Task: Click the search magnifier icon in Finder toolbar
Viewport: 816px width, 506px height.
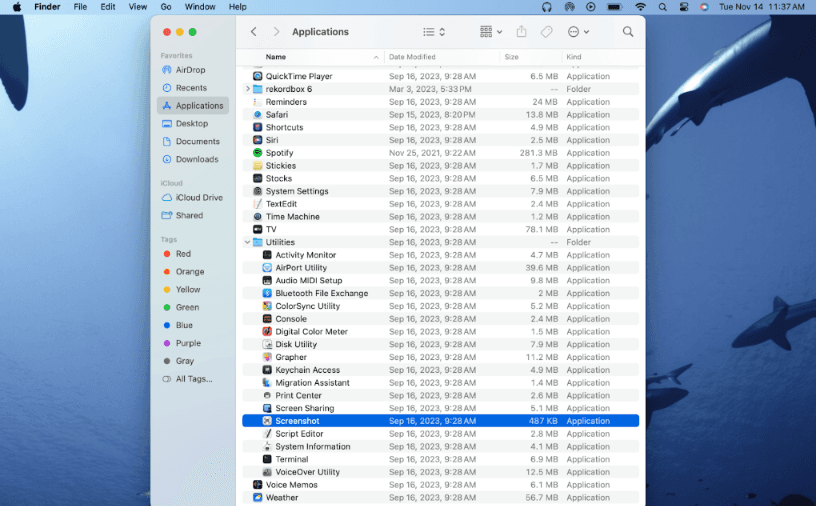Action: (x=628, y=32)
